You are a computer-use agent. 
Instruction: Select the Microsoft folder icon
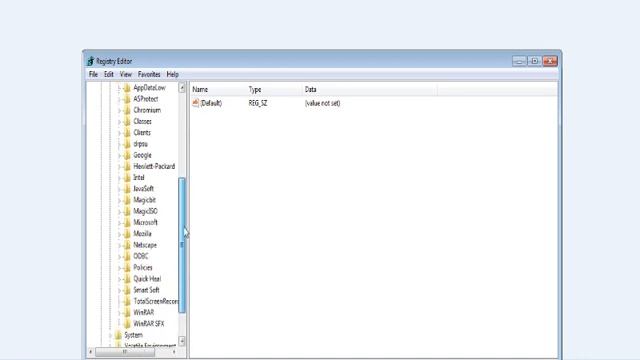[x=127, y=222]
